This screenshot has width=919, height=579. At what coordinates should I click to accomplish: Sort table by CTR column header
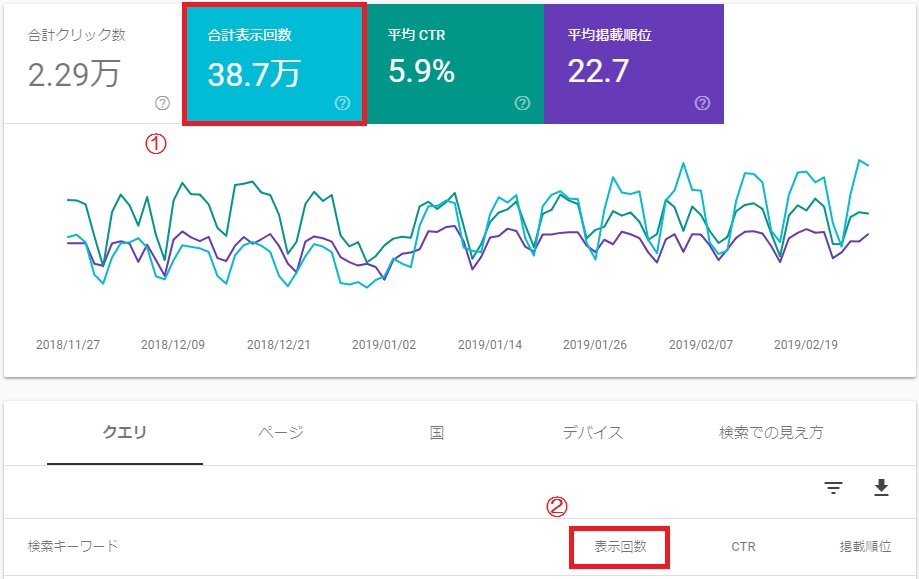point(743,547)
